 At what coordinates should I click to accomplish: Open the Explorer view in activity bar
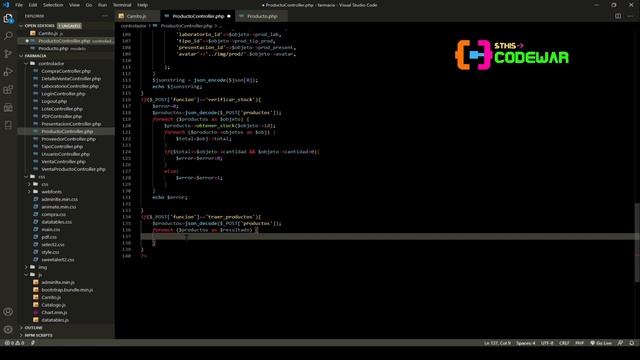tap(8, 18)
